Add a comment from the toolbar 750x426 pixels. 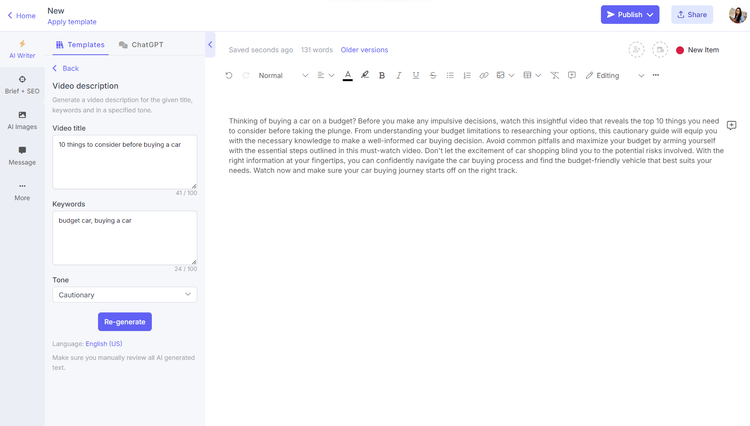[572, 76]
